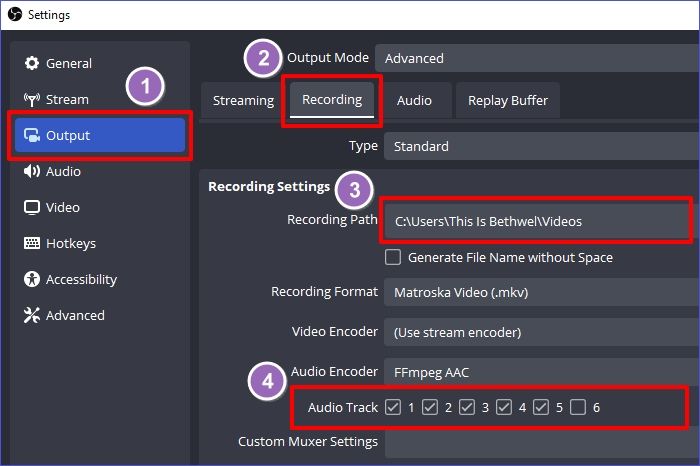This screenshot has height=466, width=700.
Task: Expand the Audio Encoder dropdown
Action: [x=537, y=372]
